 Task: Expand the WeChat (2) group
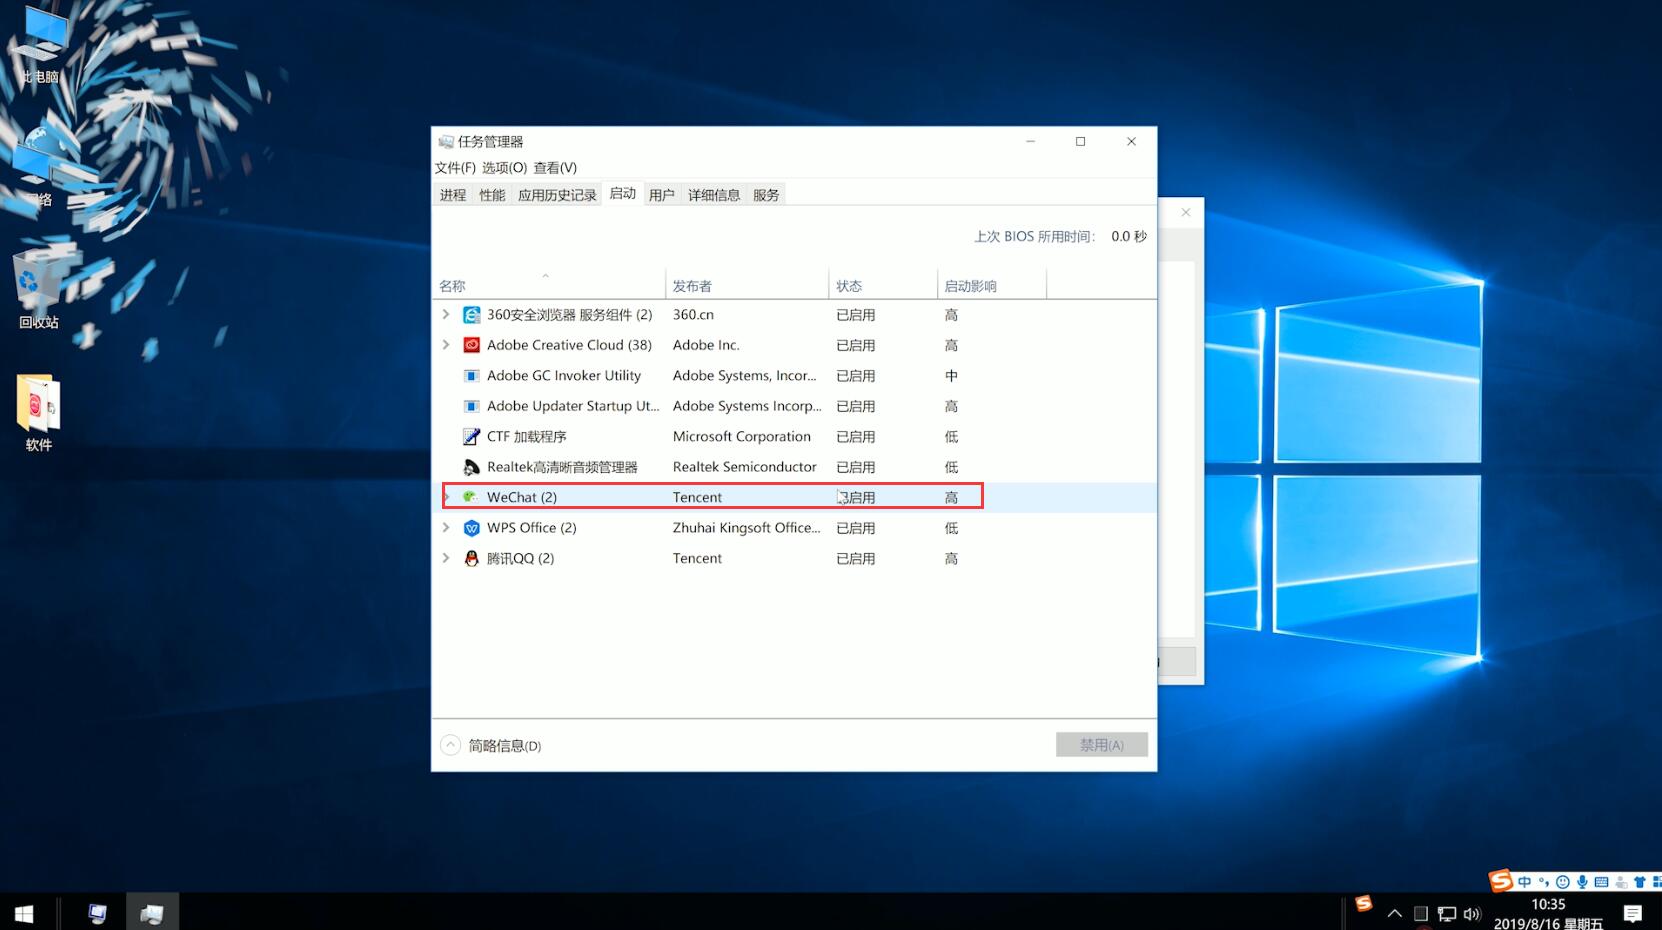click(x=446, y=497)
